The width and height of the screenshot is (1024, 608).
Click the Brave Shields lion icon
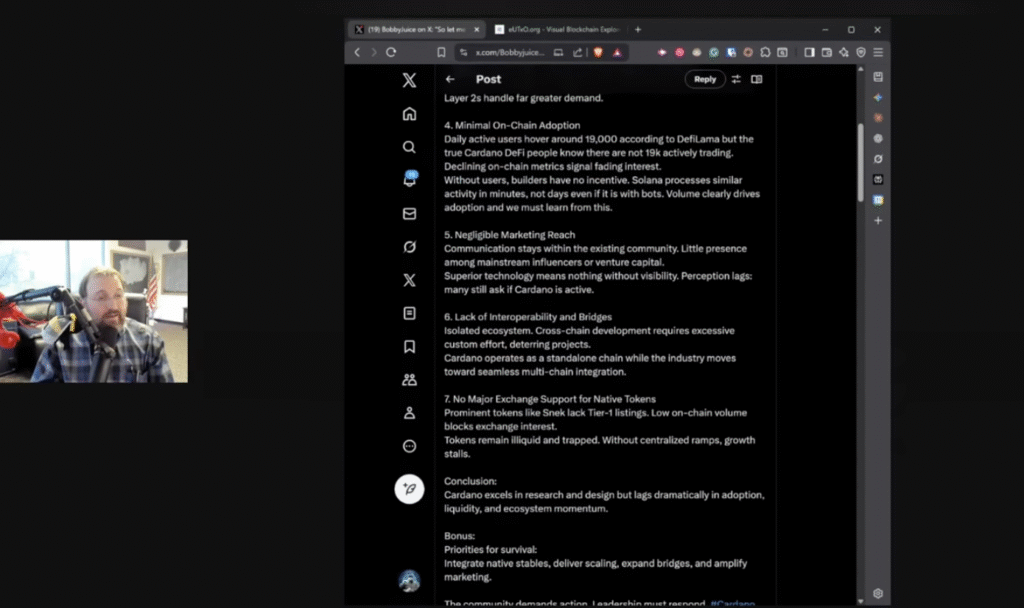[x=599, y=52]
